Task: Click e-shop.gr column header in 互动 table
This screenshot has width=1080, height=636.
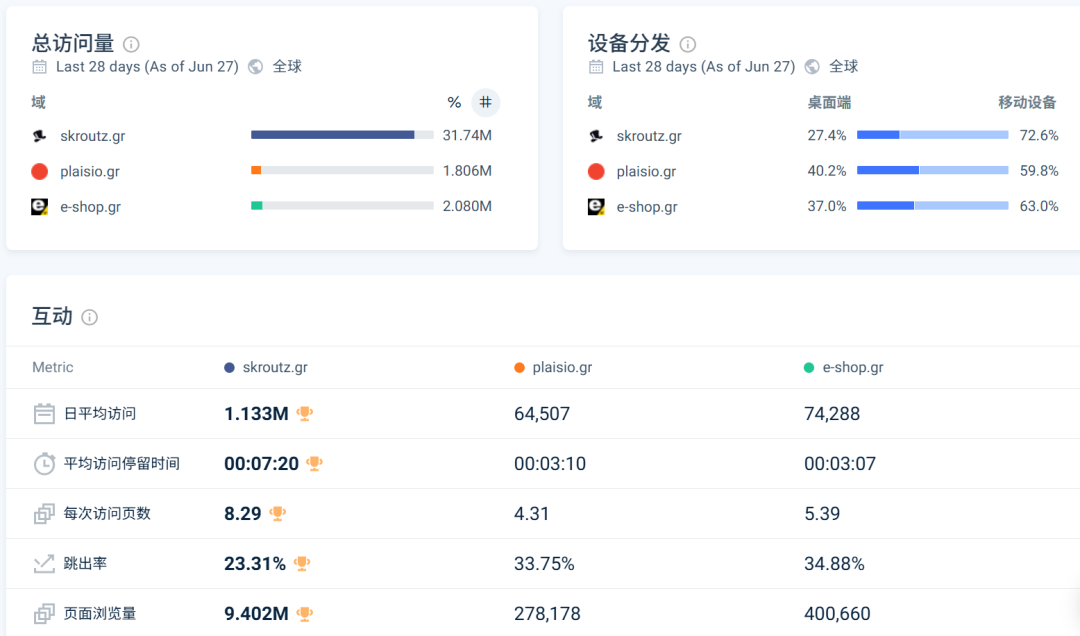Action: click(844, 367)
